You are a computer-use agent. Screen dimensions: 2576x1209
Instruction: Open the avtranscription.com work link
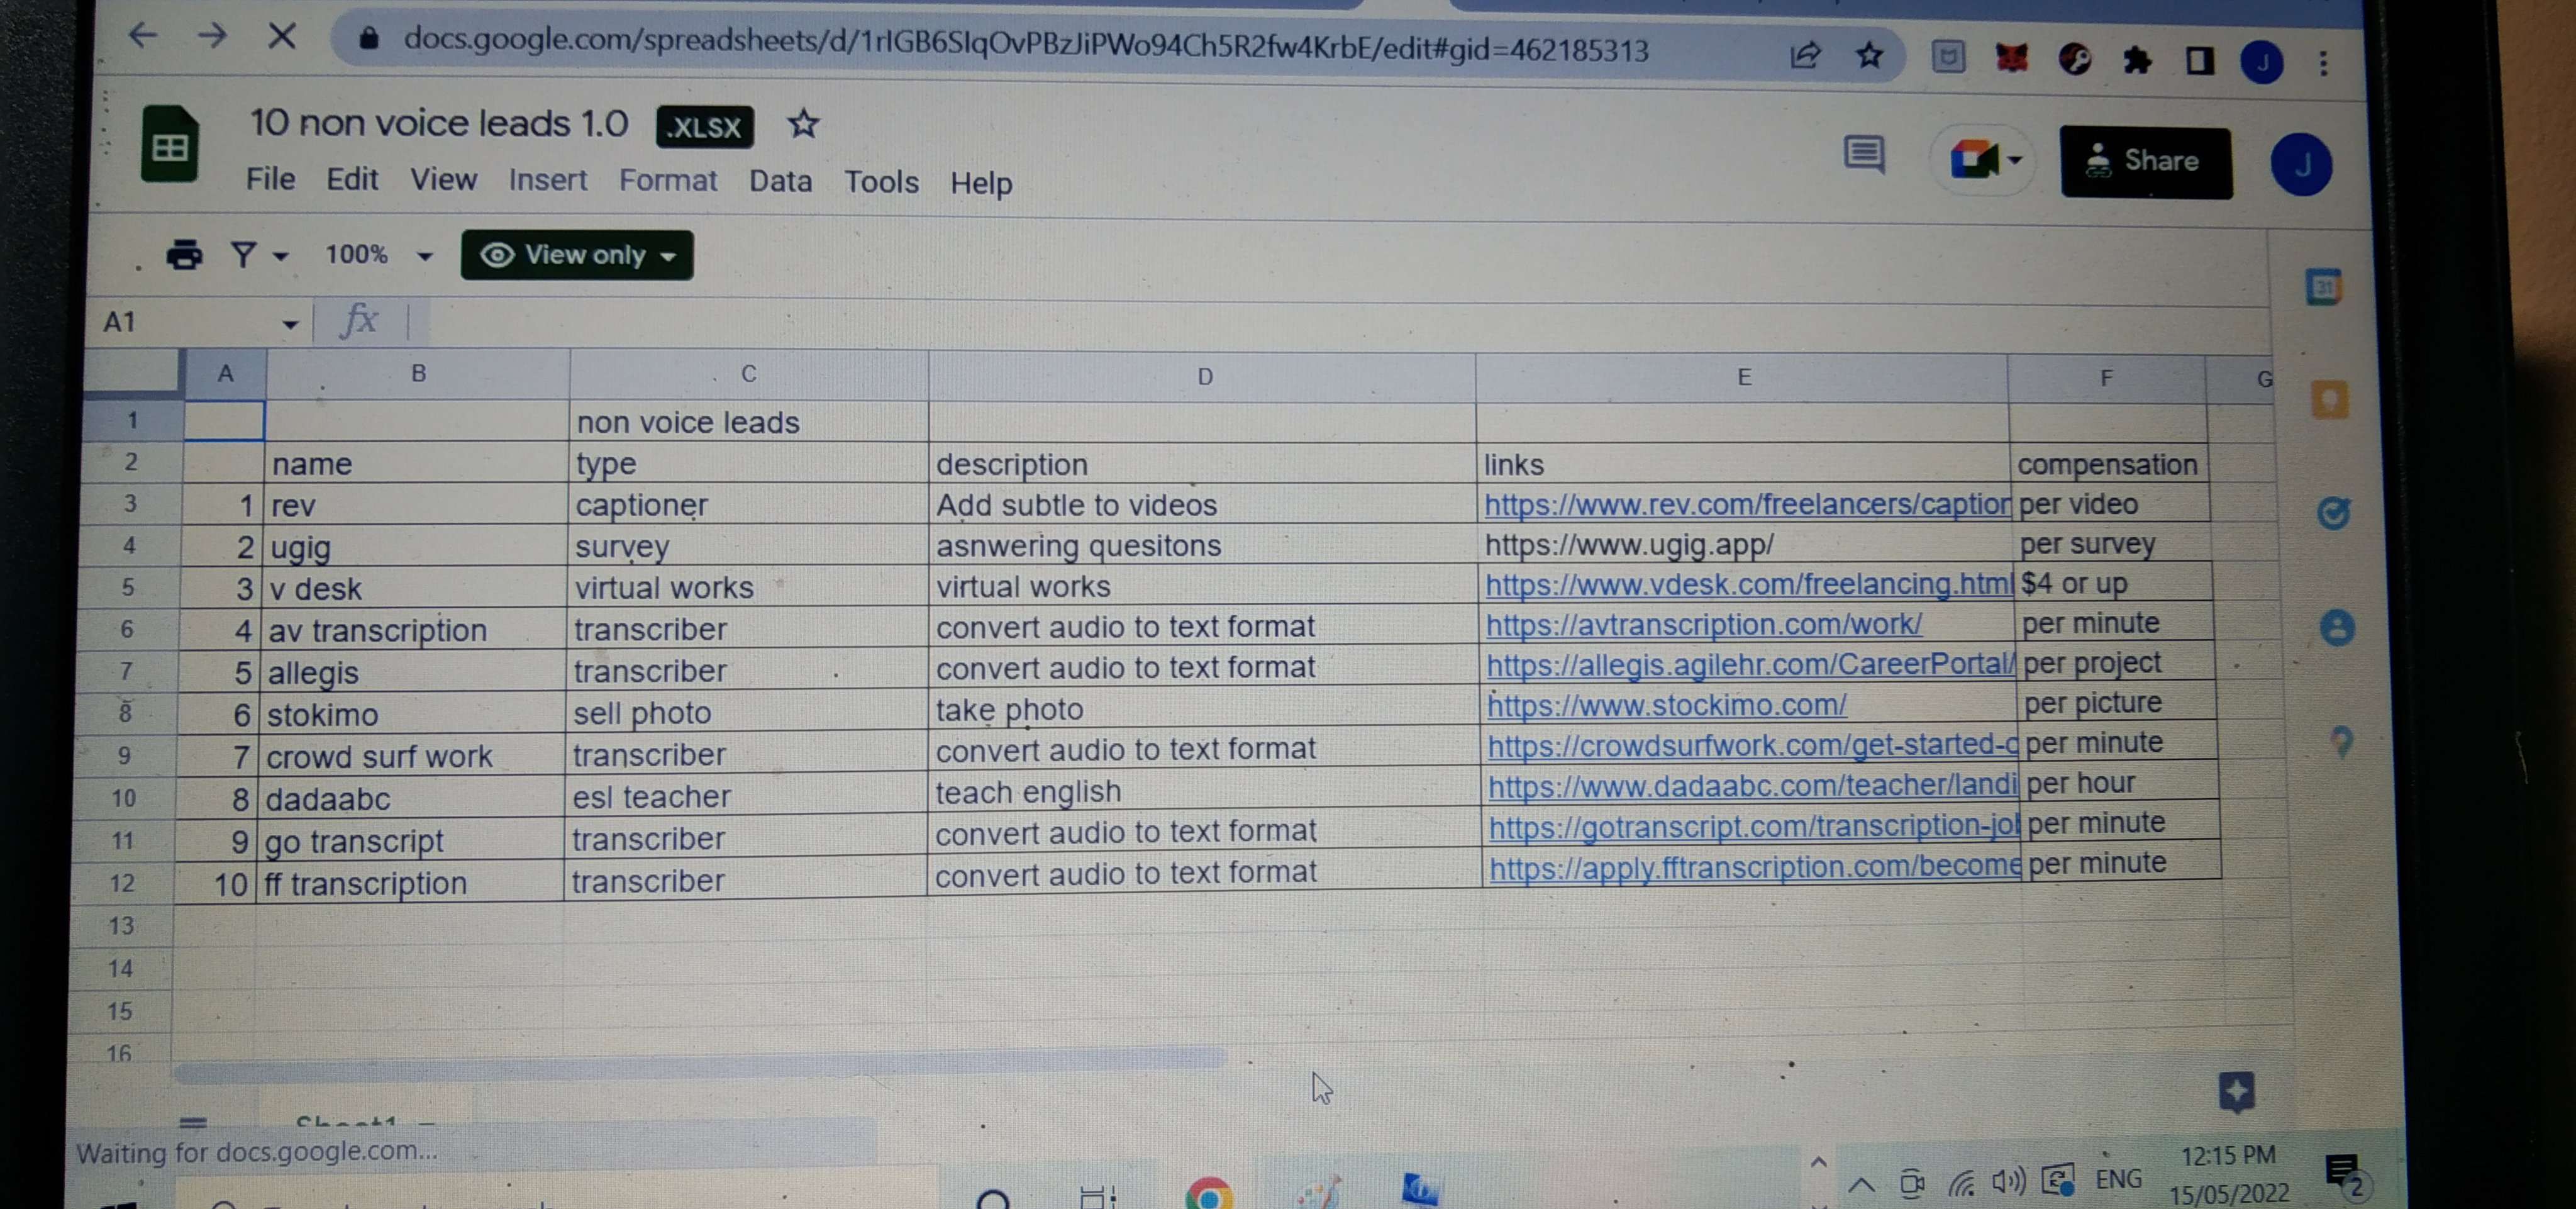tap(1704, 624)
